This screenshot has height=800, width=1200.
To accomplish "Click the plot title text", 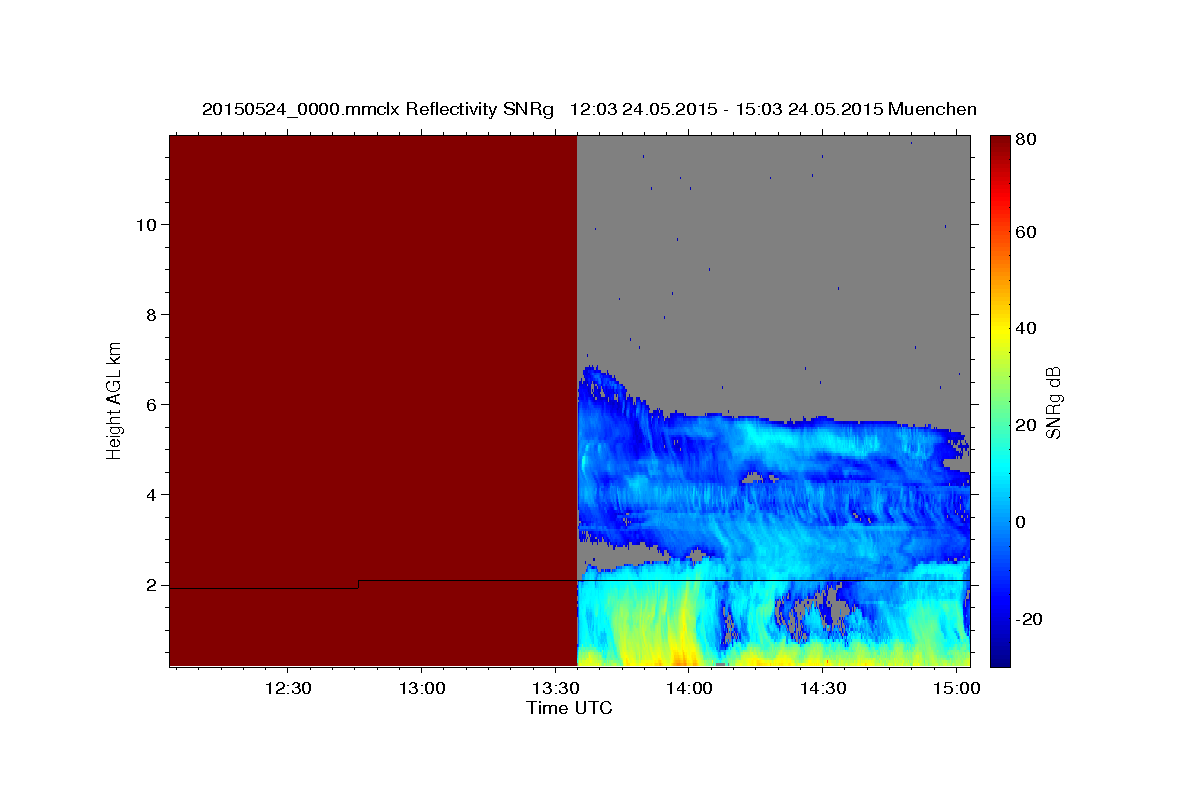I will tap(589, 109).
